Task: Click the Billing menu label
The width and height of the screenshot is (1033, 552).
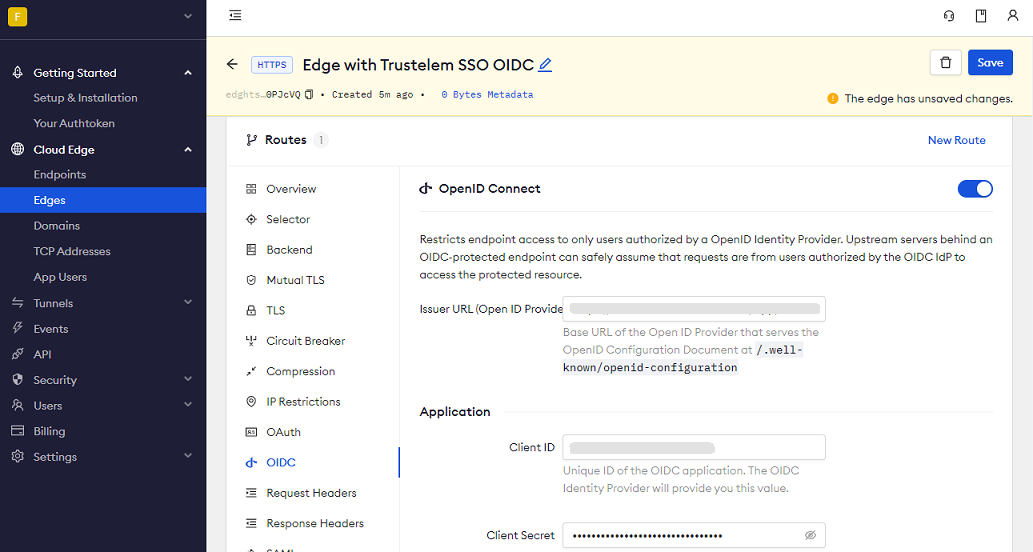Action: [x=49, y=431]
